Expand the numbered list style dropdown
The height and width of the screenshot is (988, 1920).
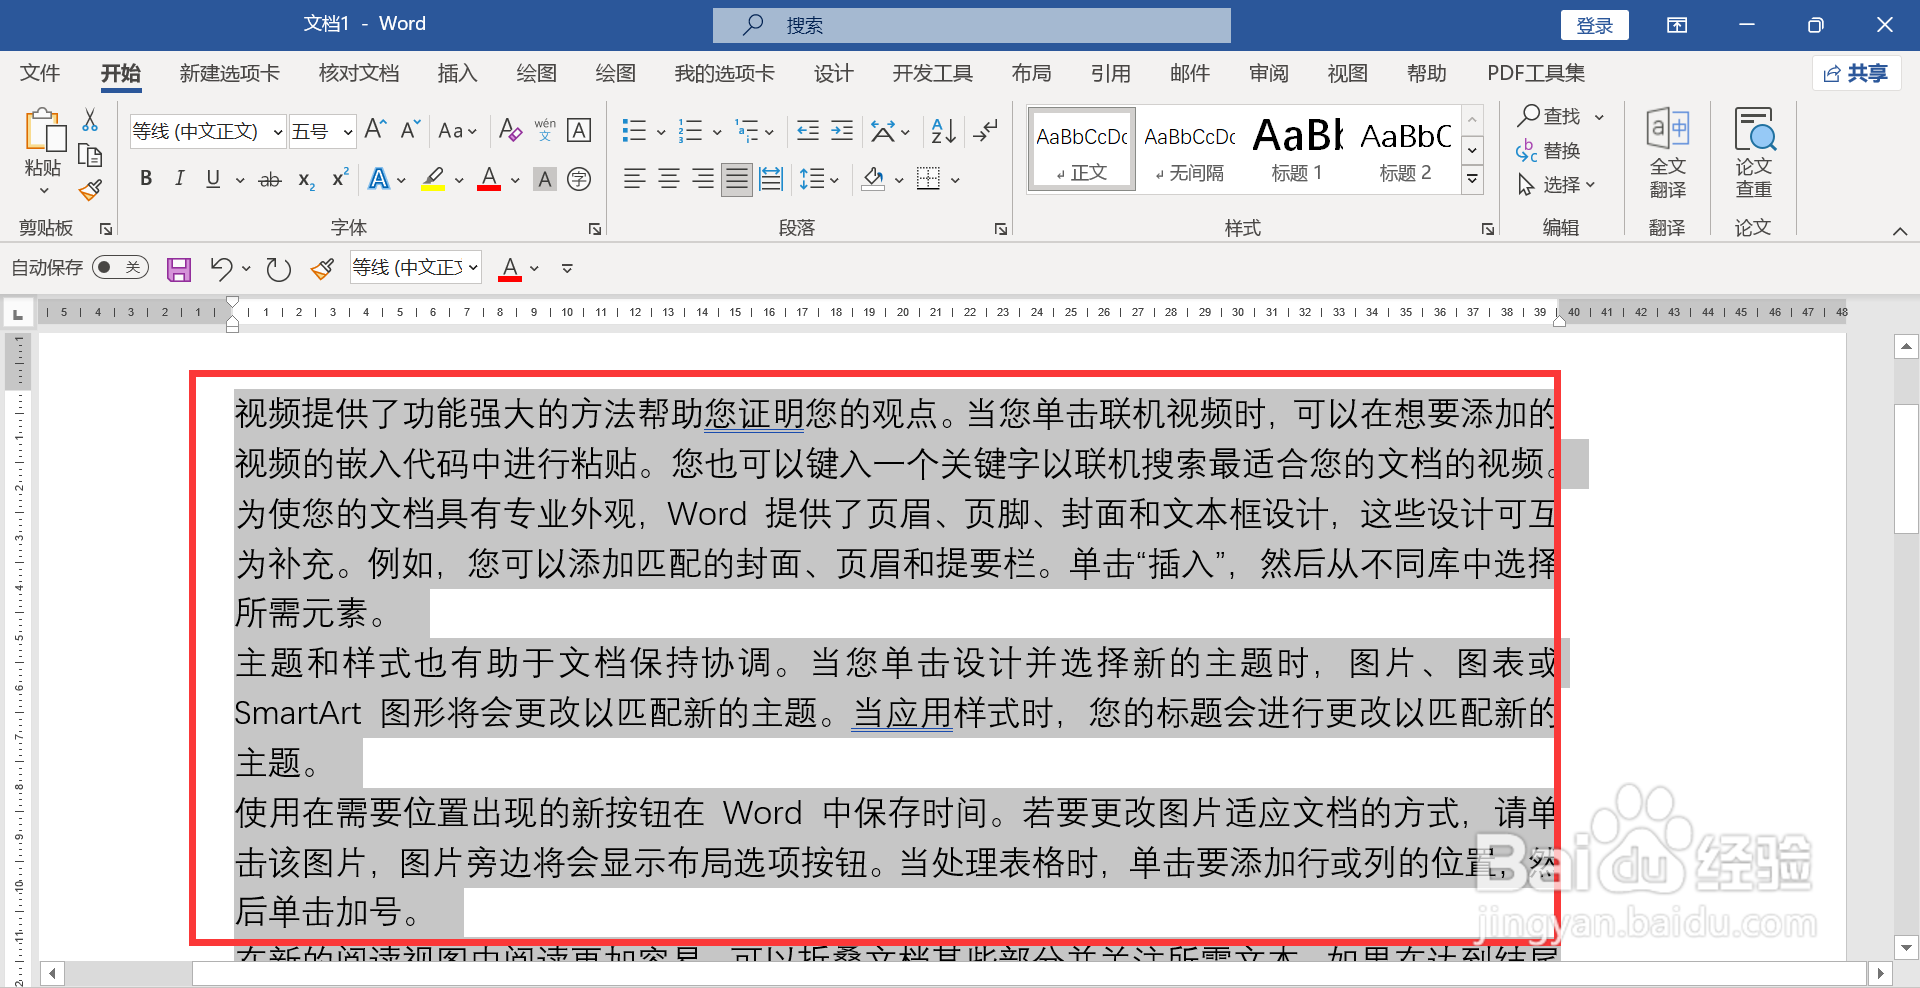click(717, 132)
